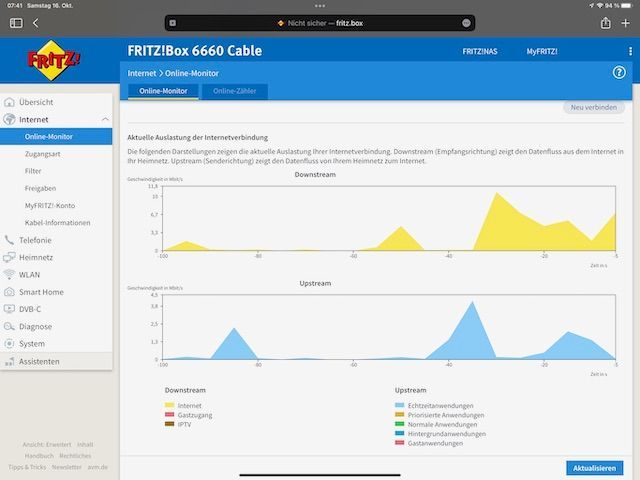
Task: Click the Ansicht: Erweitert footer link
Action: coord(47,444)
